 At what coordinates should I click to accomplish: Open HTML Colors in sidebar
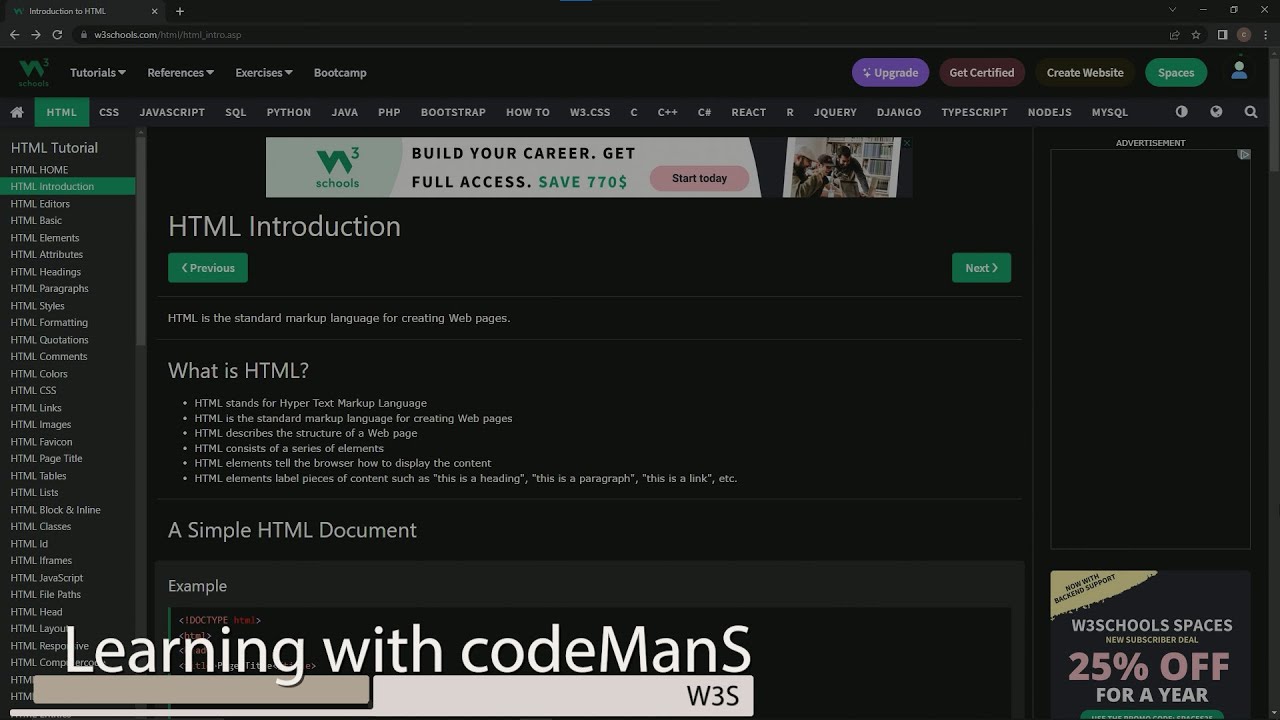[39, 374]
